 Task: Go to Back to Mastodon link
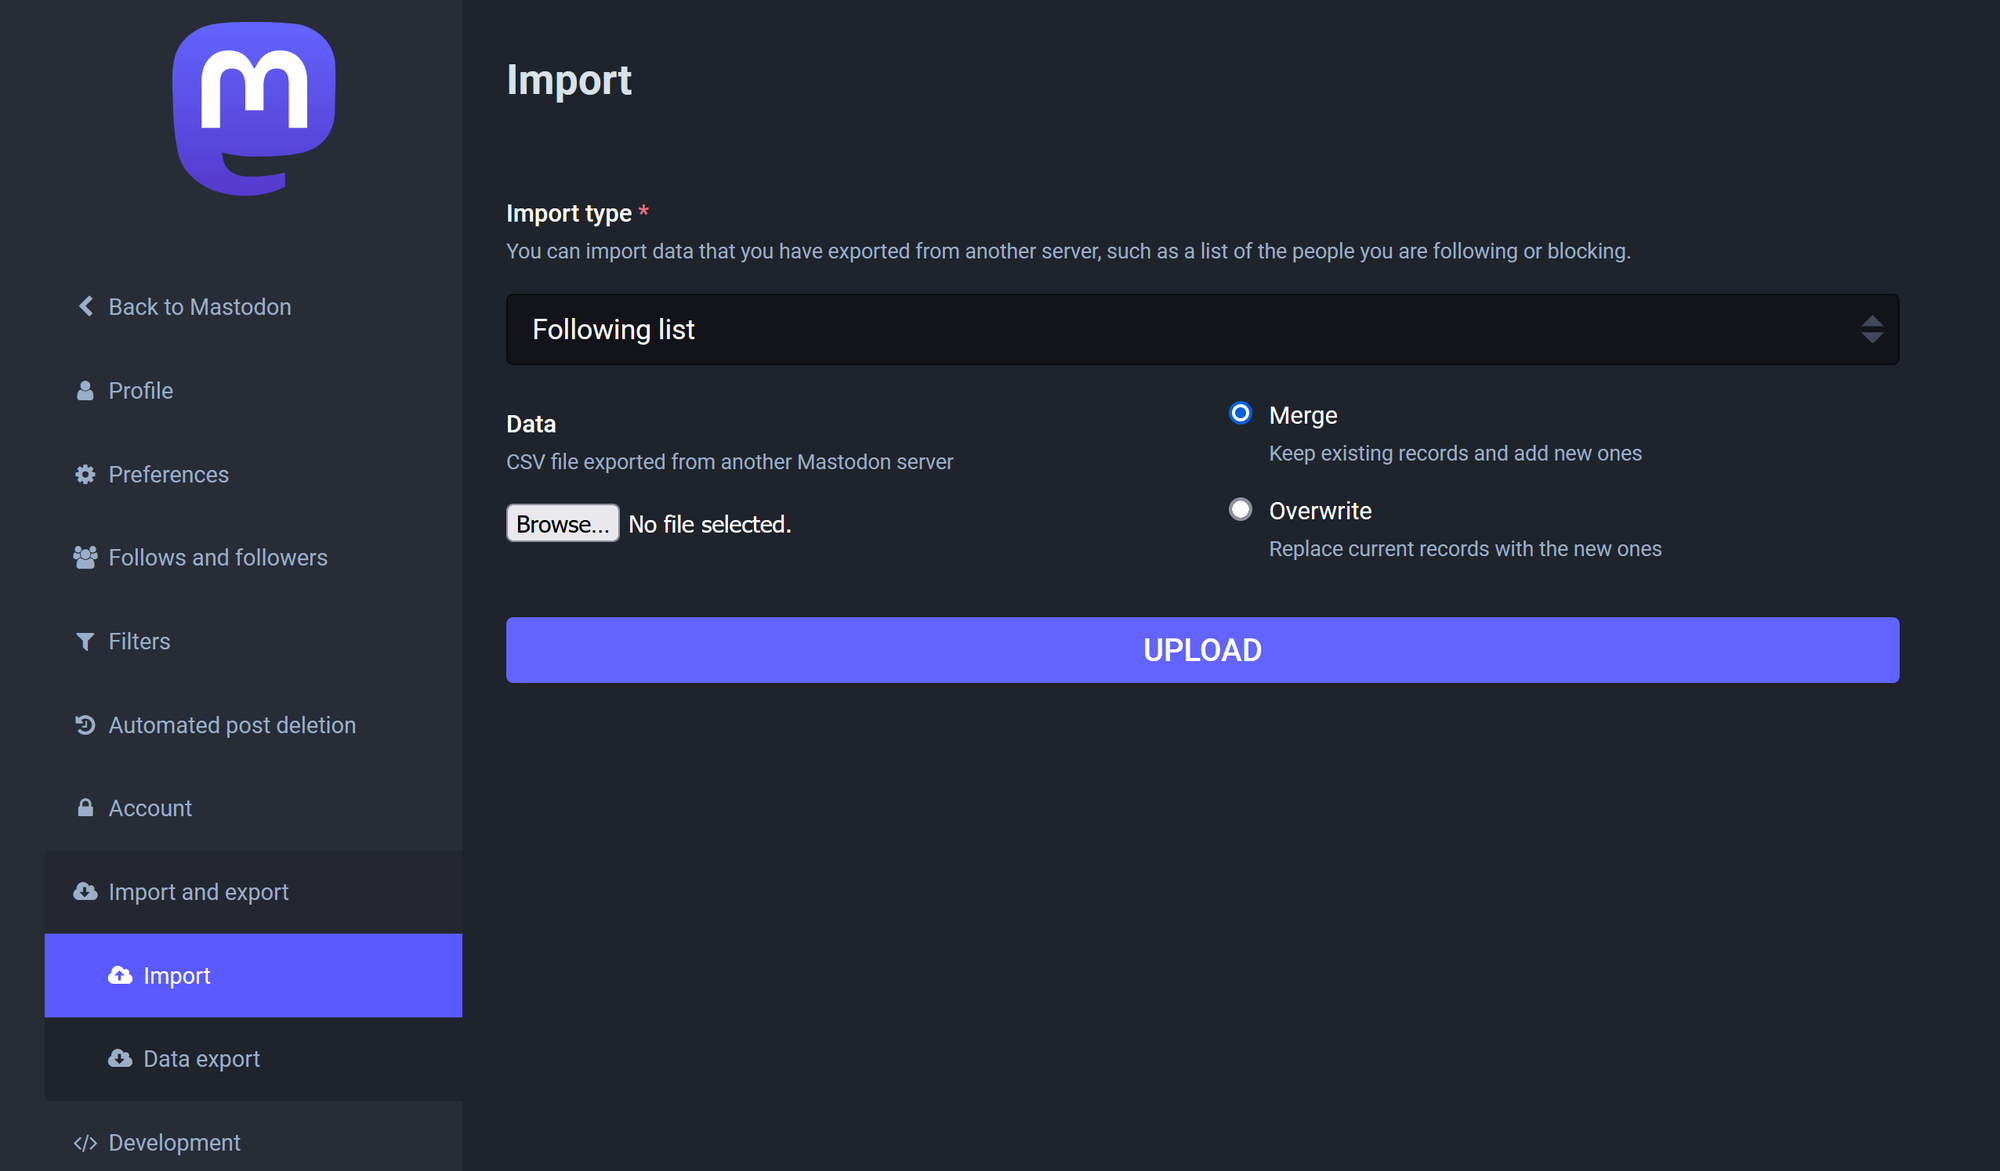point(199,307)
